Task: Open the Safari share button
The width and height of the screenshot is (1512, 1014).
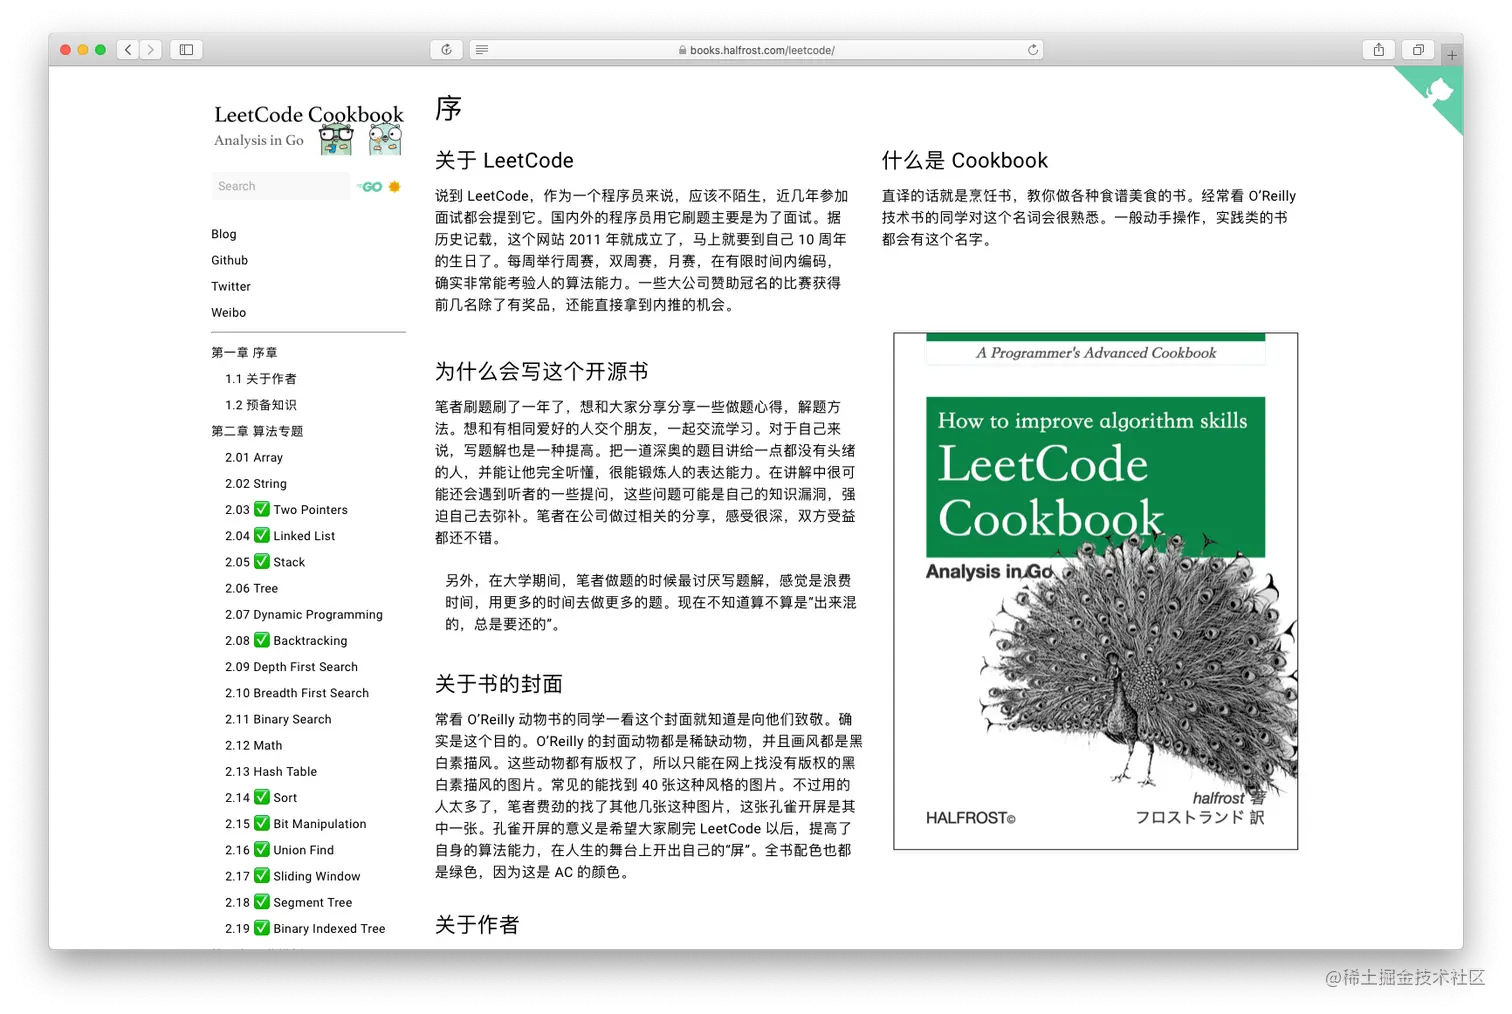Action: (x=1379, y=49)
